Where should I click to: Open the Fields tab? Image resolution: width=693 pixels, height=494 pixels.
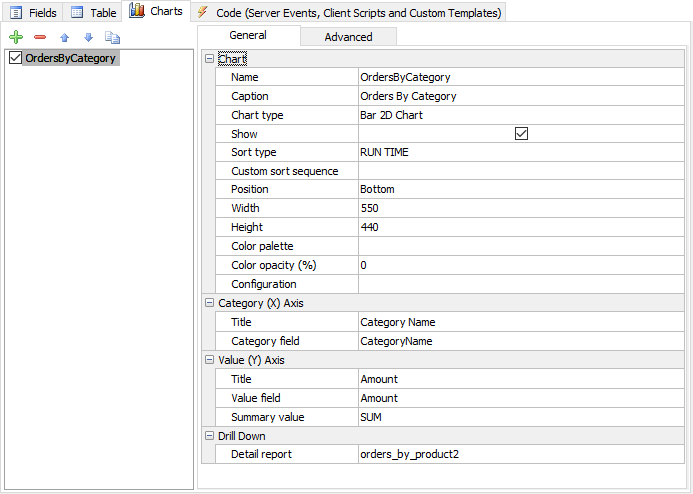[33, 13]
